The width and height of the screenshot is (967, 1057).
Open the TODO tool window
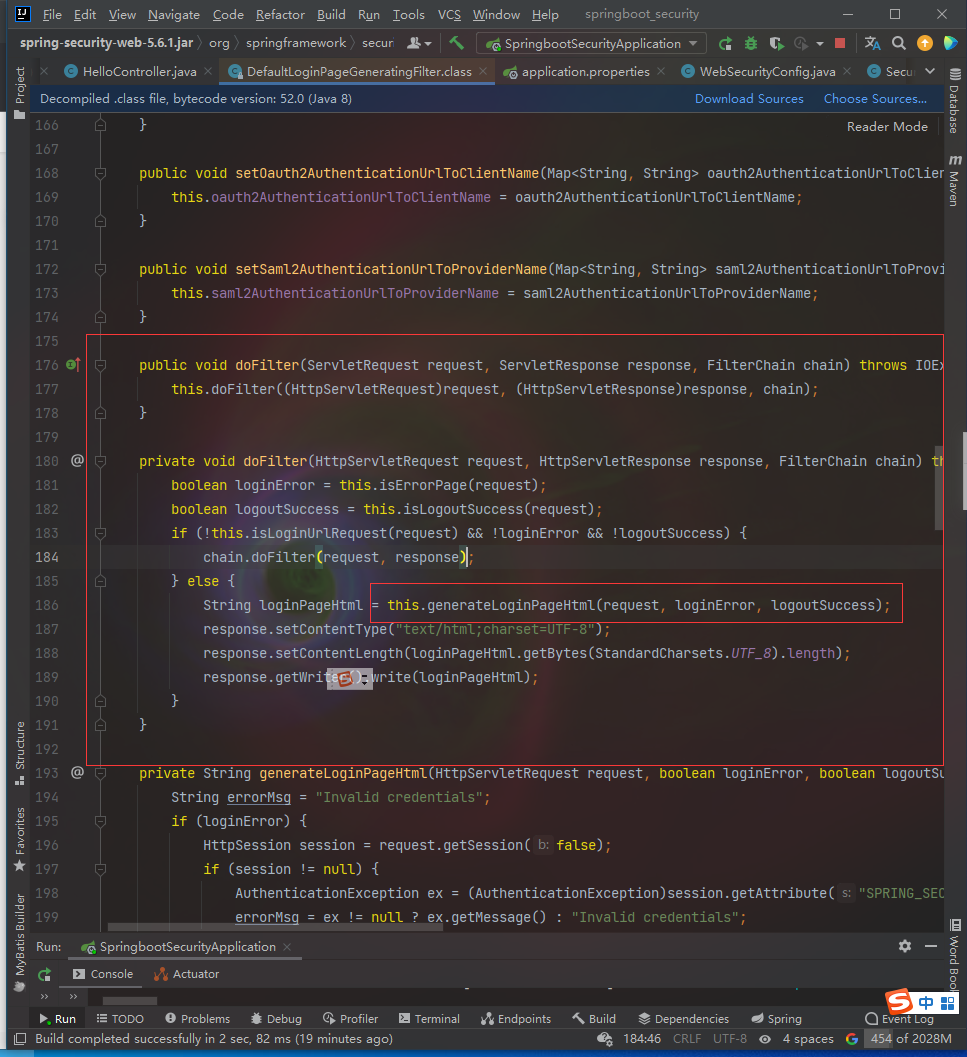point(120,1019)
